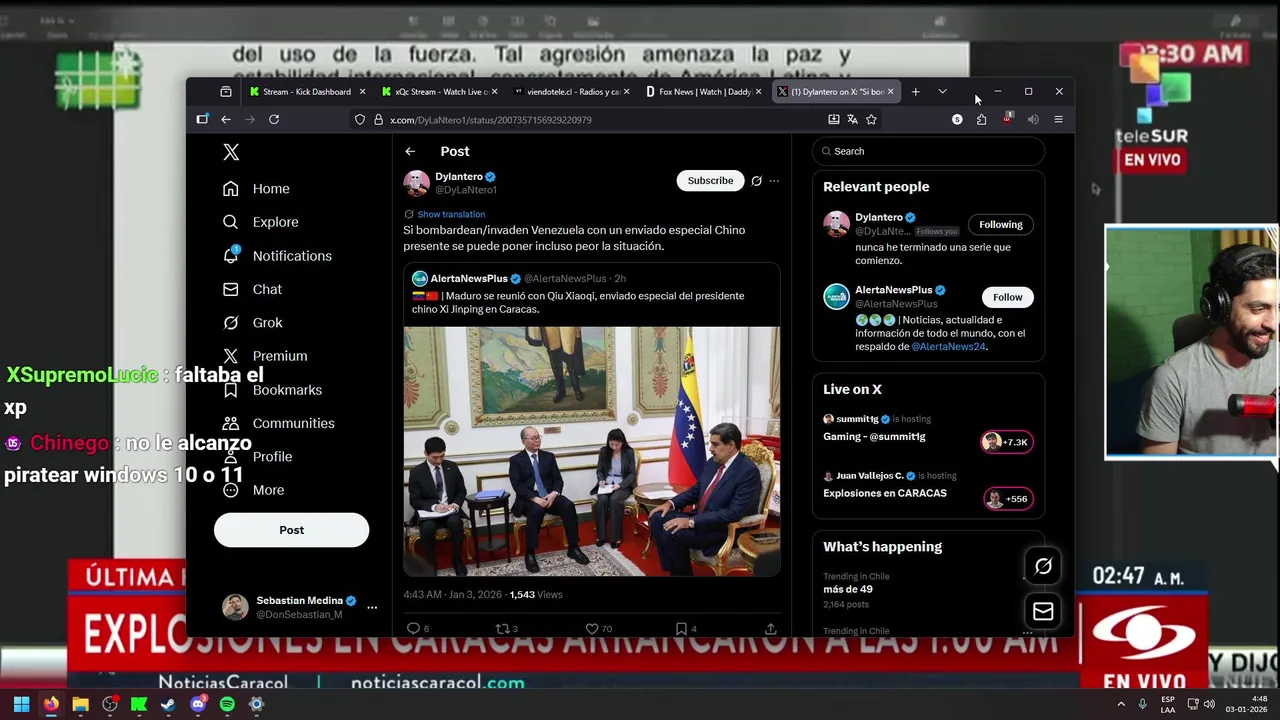1280x720 pixels.
Task: Open summit1g Gaming live space
Action: coord(928,430)
